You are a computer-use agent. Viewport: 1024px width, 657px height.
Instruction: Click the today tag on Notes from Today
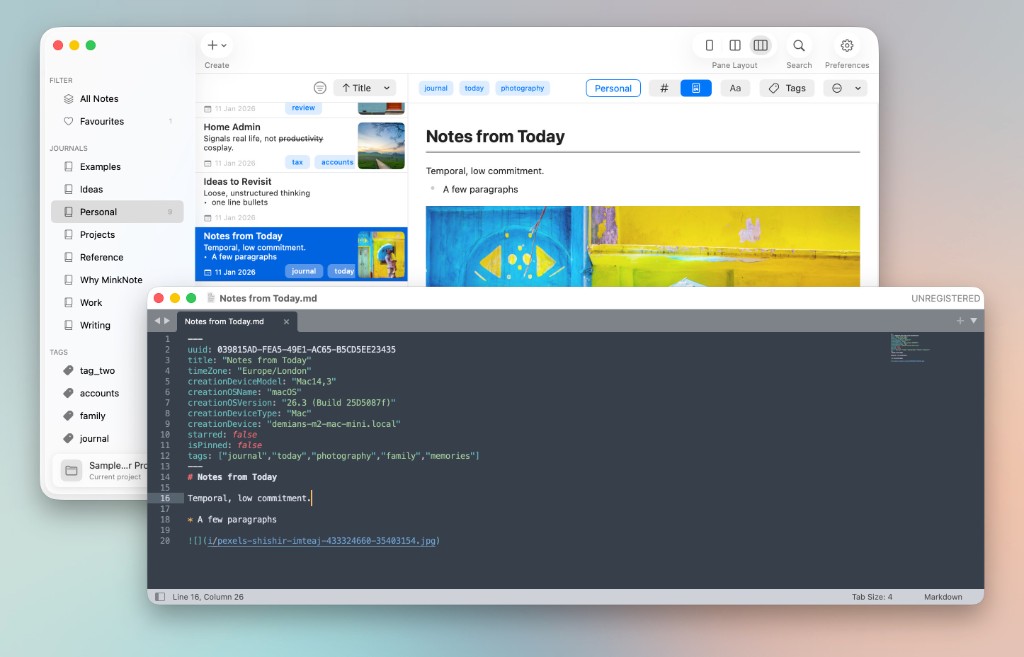pos(344,271)
